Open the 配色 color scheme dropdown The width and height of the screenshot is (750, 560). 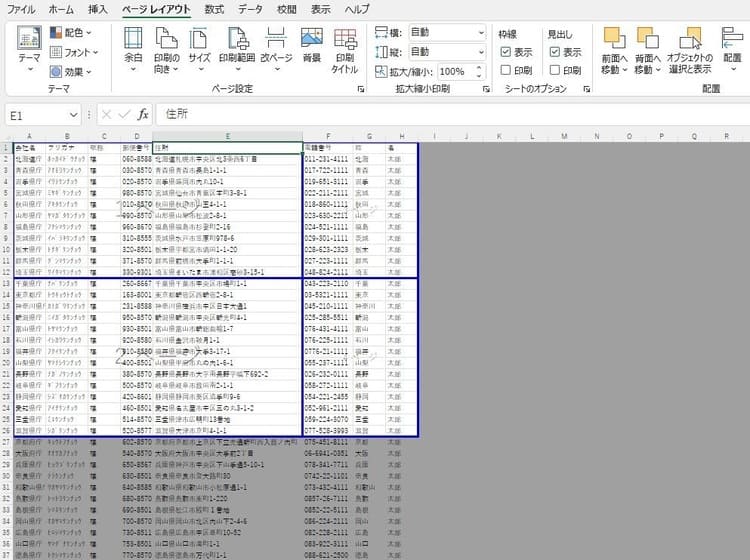(x=71, y=33)
